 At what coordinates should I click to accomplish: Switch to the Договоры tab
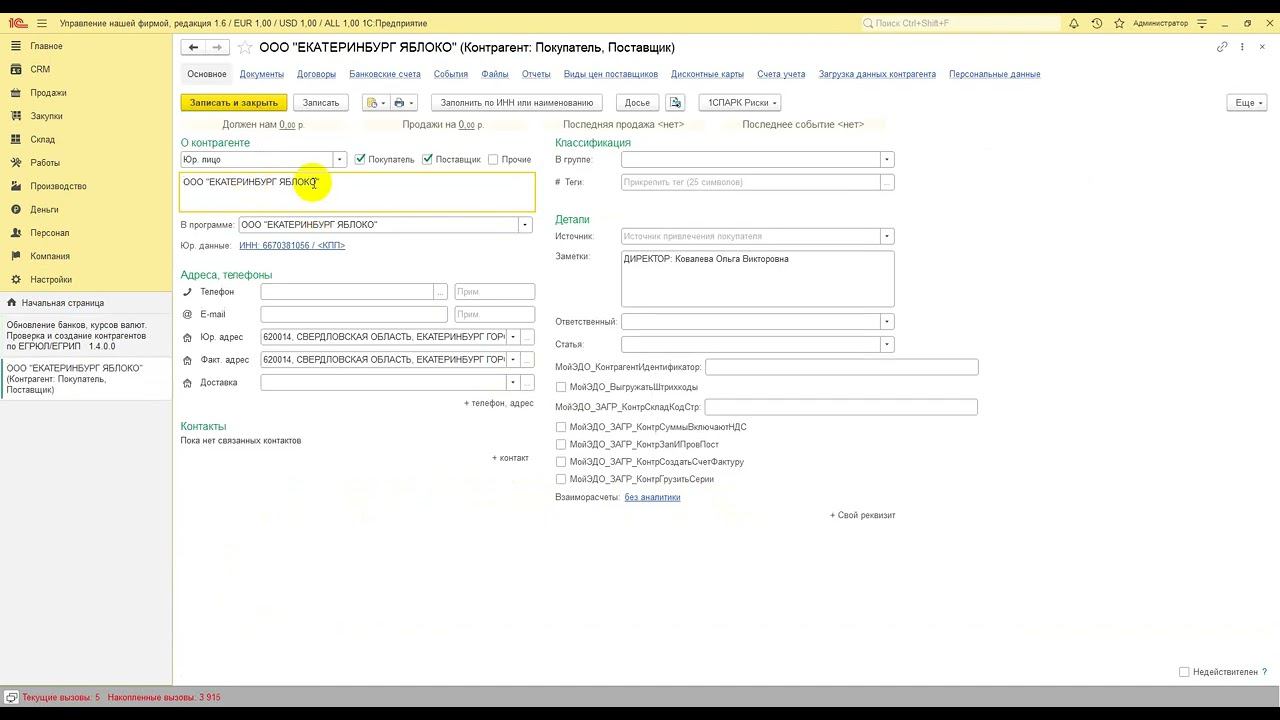click(316, 74)
